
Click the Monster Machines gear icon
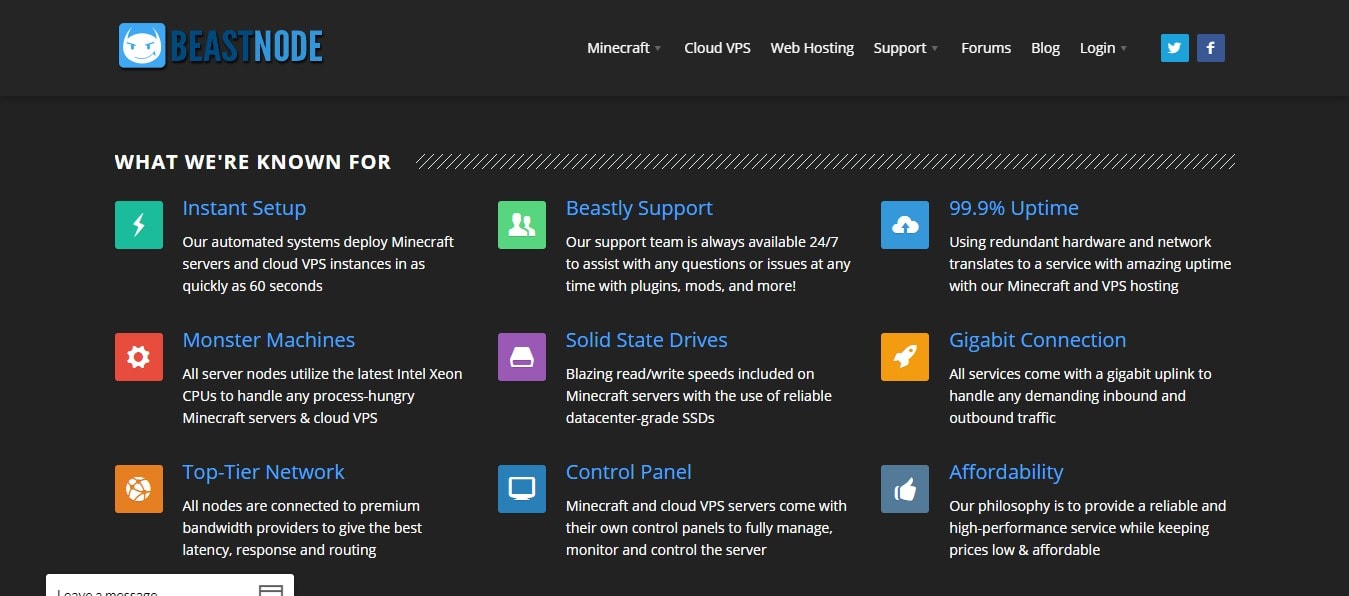(139, 357)
